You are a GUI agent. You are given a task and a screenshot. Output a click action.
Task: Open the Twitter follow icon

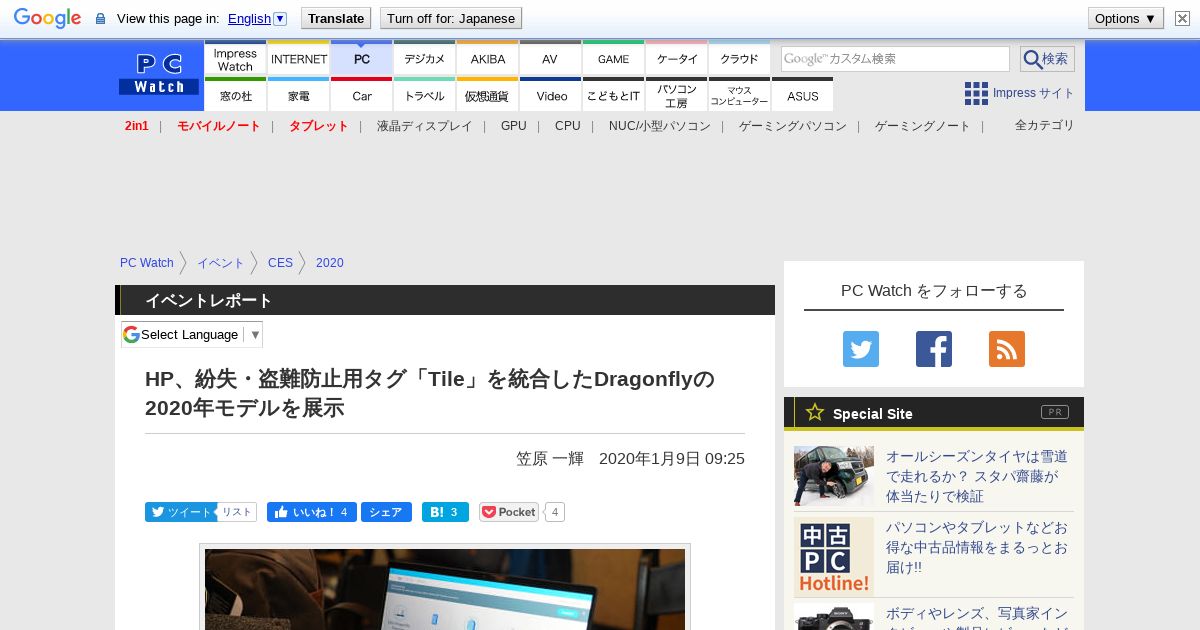[861, 349]
